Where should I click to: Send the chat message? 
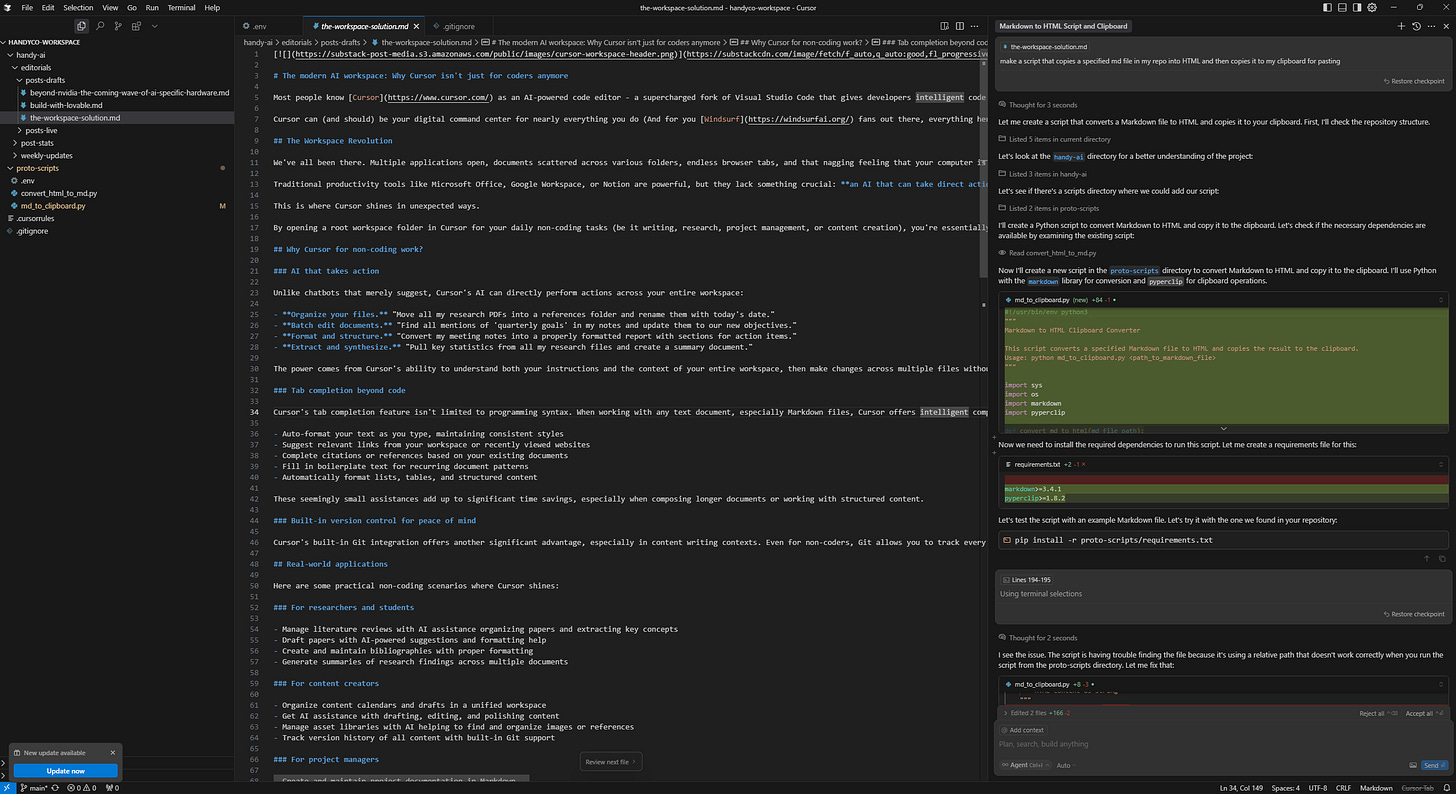(1433, 765)
